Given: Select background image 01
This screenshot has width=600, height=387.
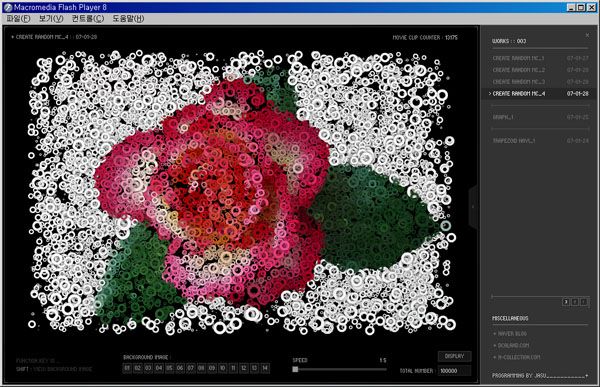Looking at the screenshot, I should 127,368.
